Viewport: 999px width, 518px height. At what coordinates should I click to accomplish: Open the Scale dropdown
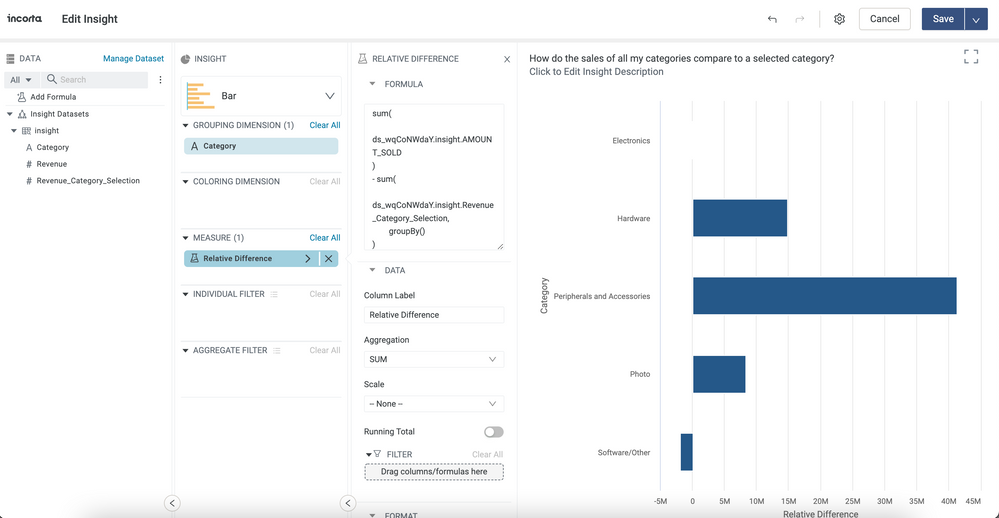pyautogui.click(x=433, y=404)
